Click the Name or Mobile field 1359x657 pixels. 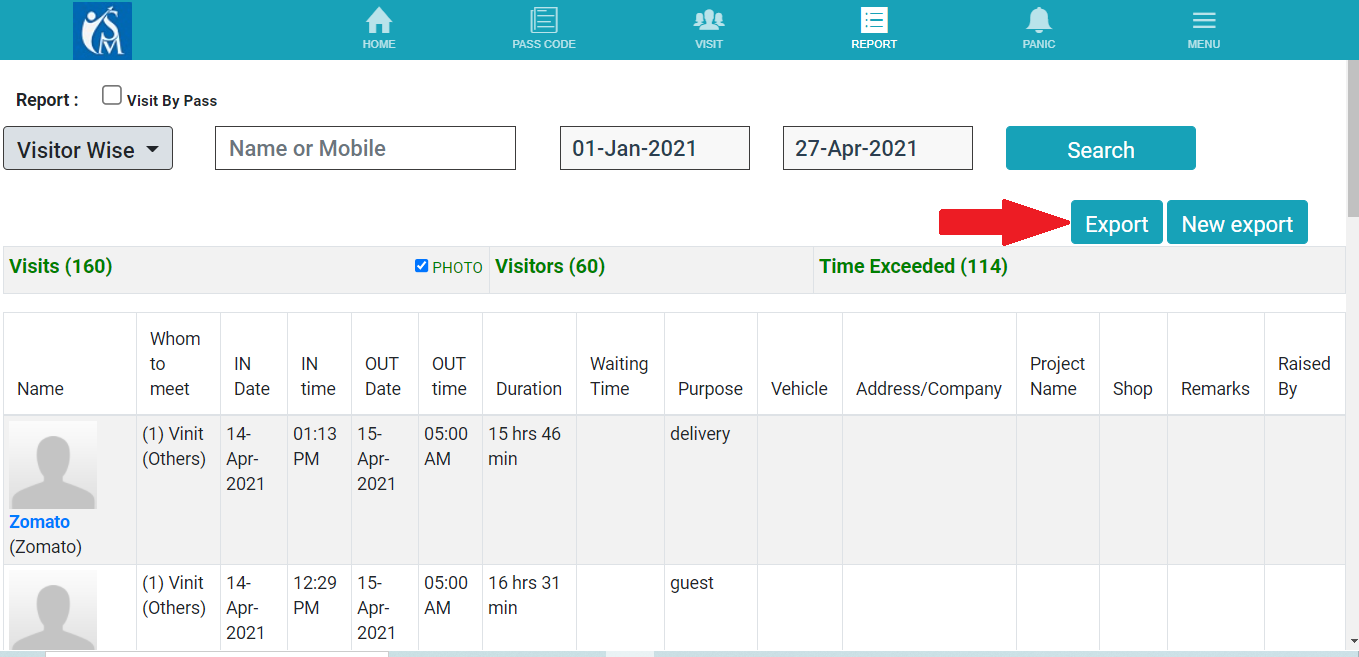click(365, 148)
